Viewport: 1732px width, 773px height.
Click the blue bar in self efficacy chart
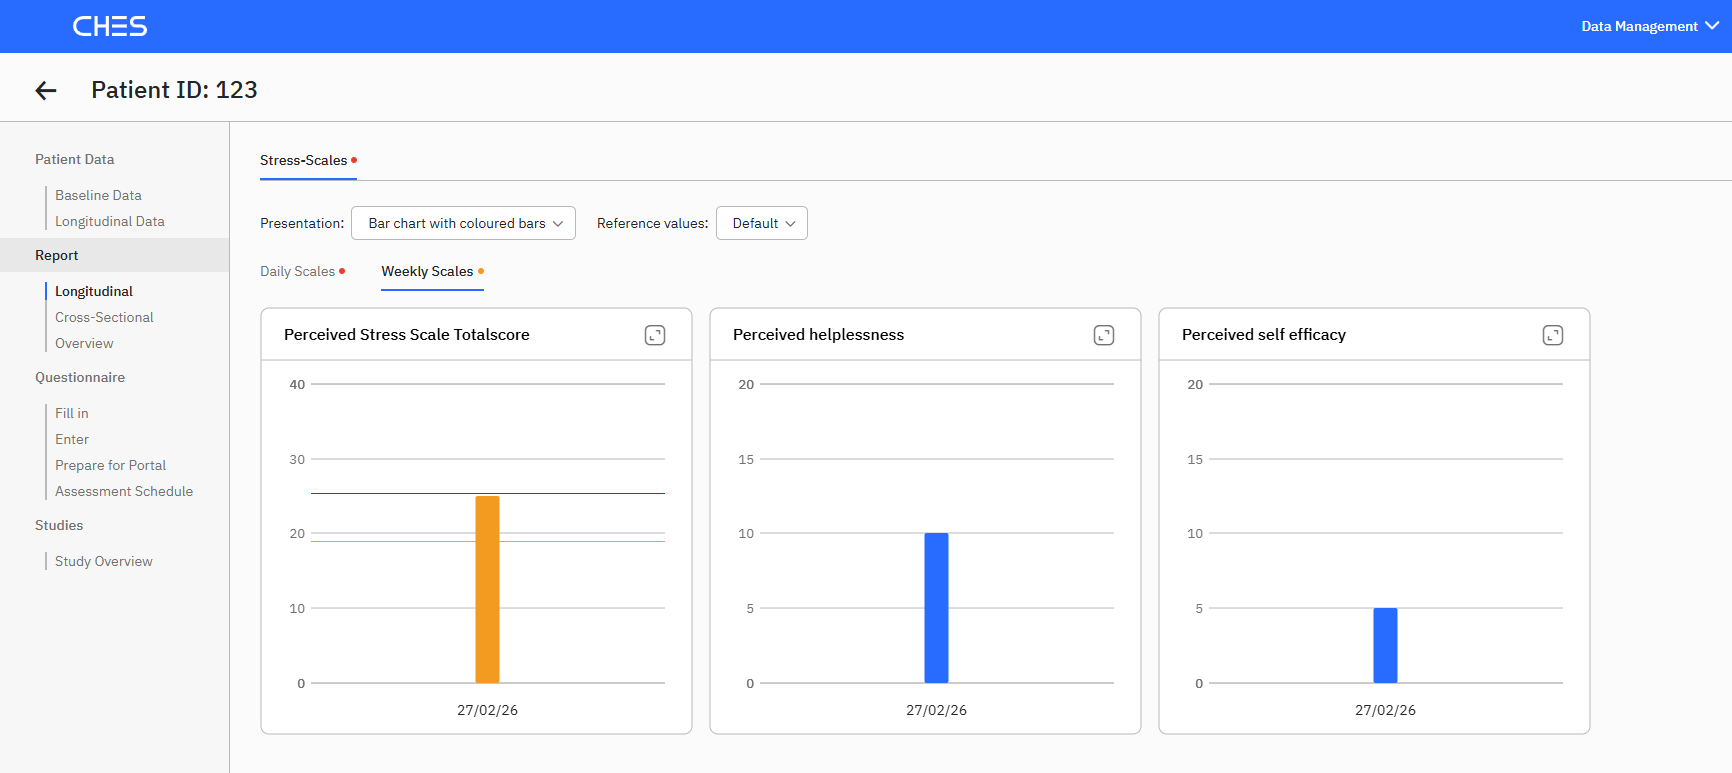tap(1385, 645)
